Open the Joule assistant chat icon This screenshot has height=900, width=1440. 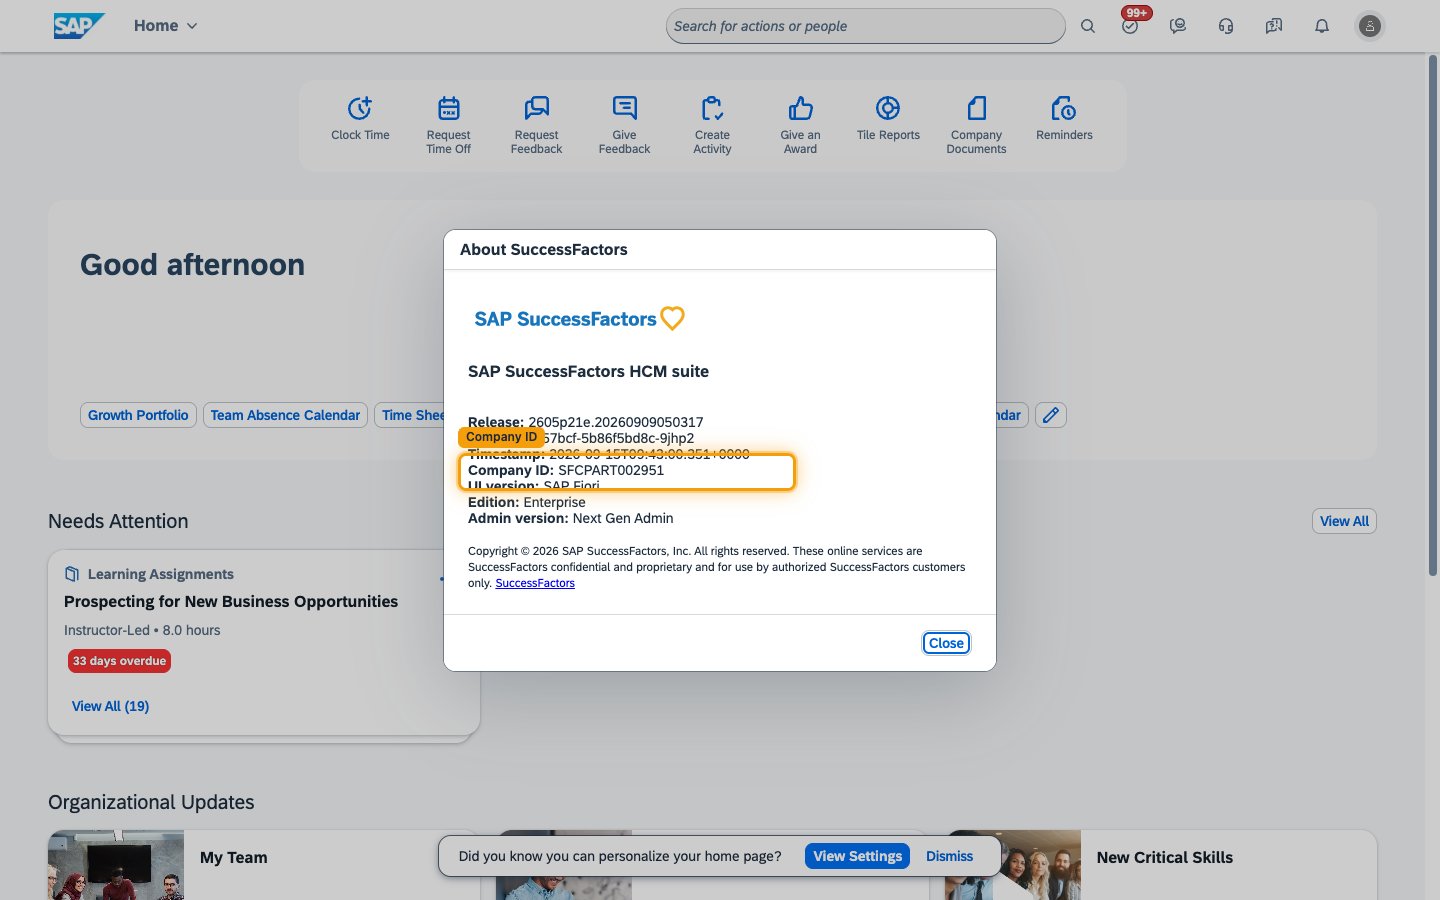[x=1178, y=26]
